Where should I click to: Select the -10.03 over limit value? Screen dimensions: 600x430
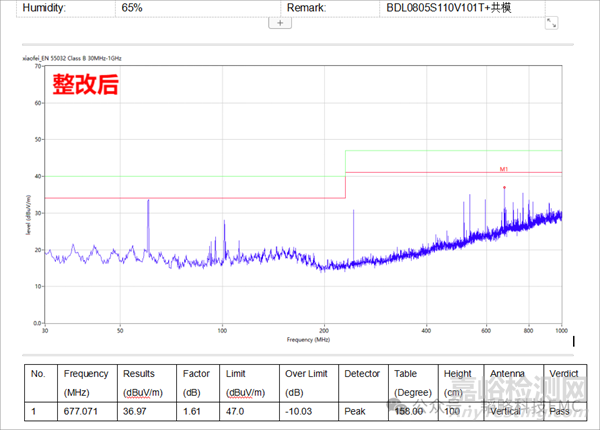tap(301, 410)
